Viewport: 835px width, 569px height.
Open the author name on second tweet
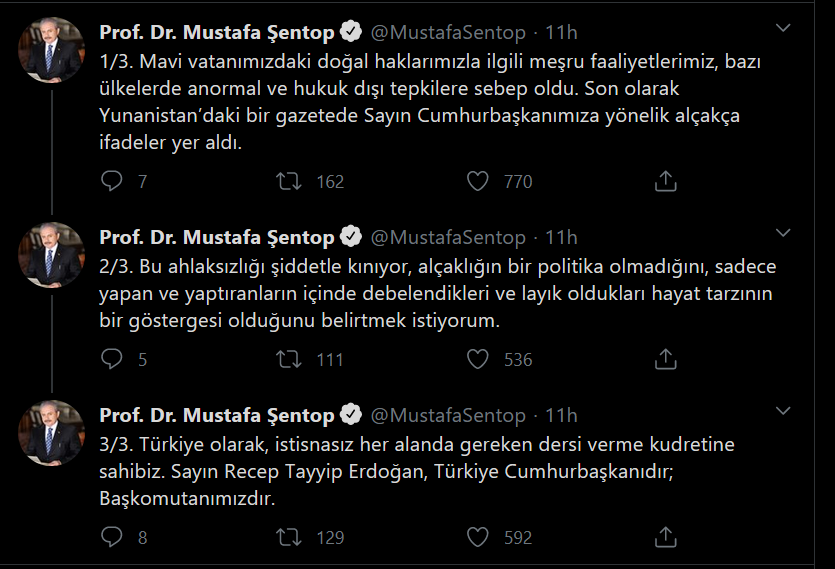(217, 237)
